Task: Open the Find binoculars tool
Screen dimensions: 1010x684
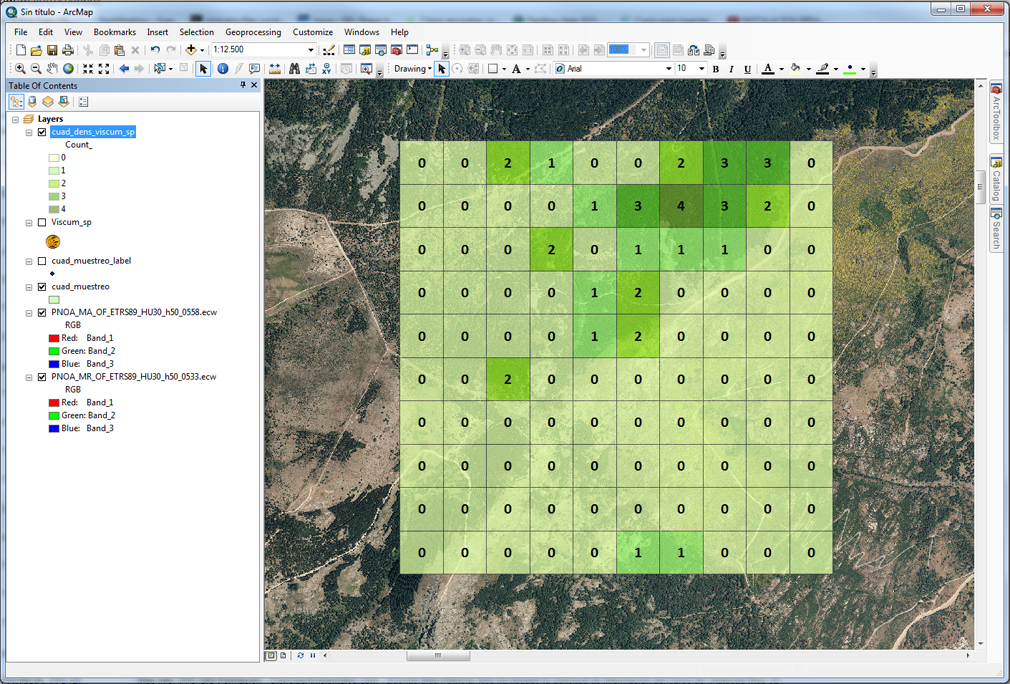Action: (x=294, y=68)
